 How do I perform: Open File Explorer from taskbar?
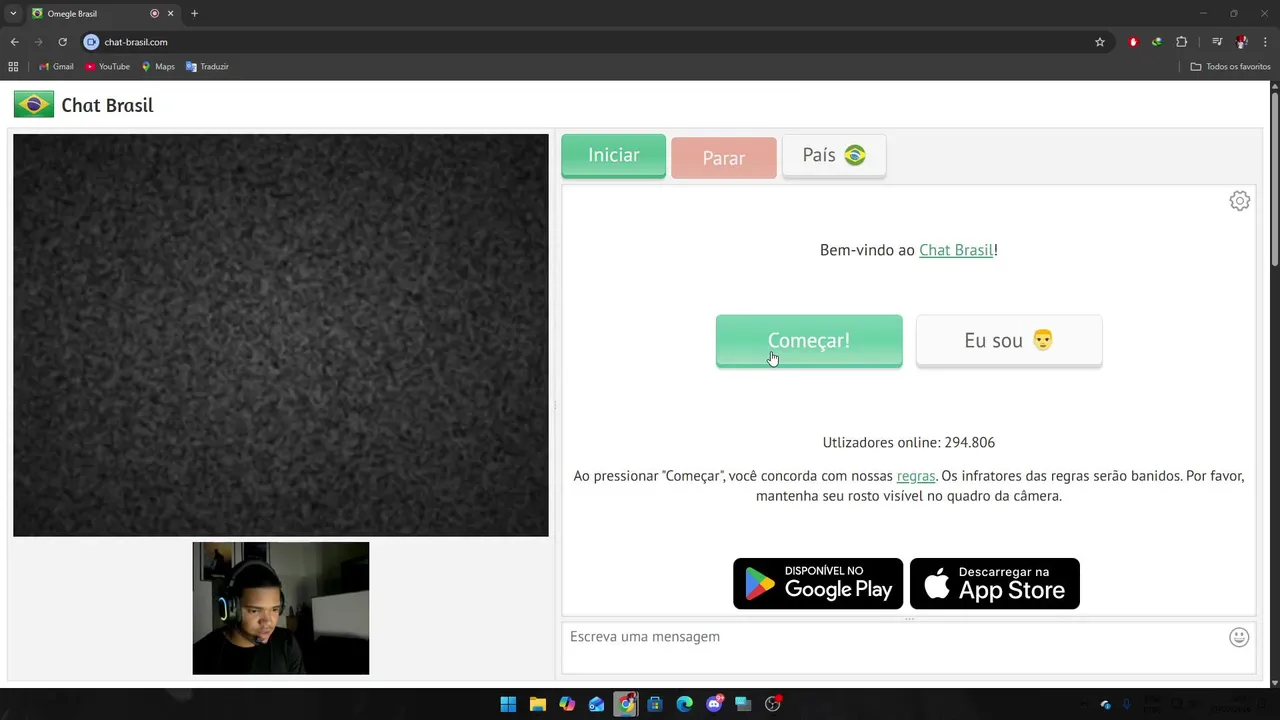point(537,704)
